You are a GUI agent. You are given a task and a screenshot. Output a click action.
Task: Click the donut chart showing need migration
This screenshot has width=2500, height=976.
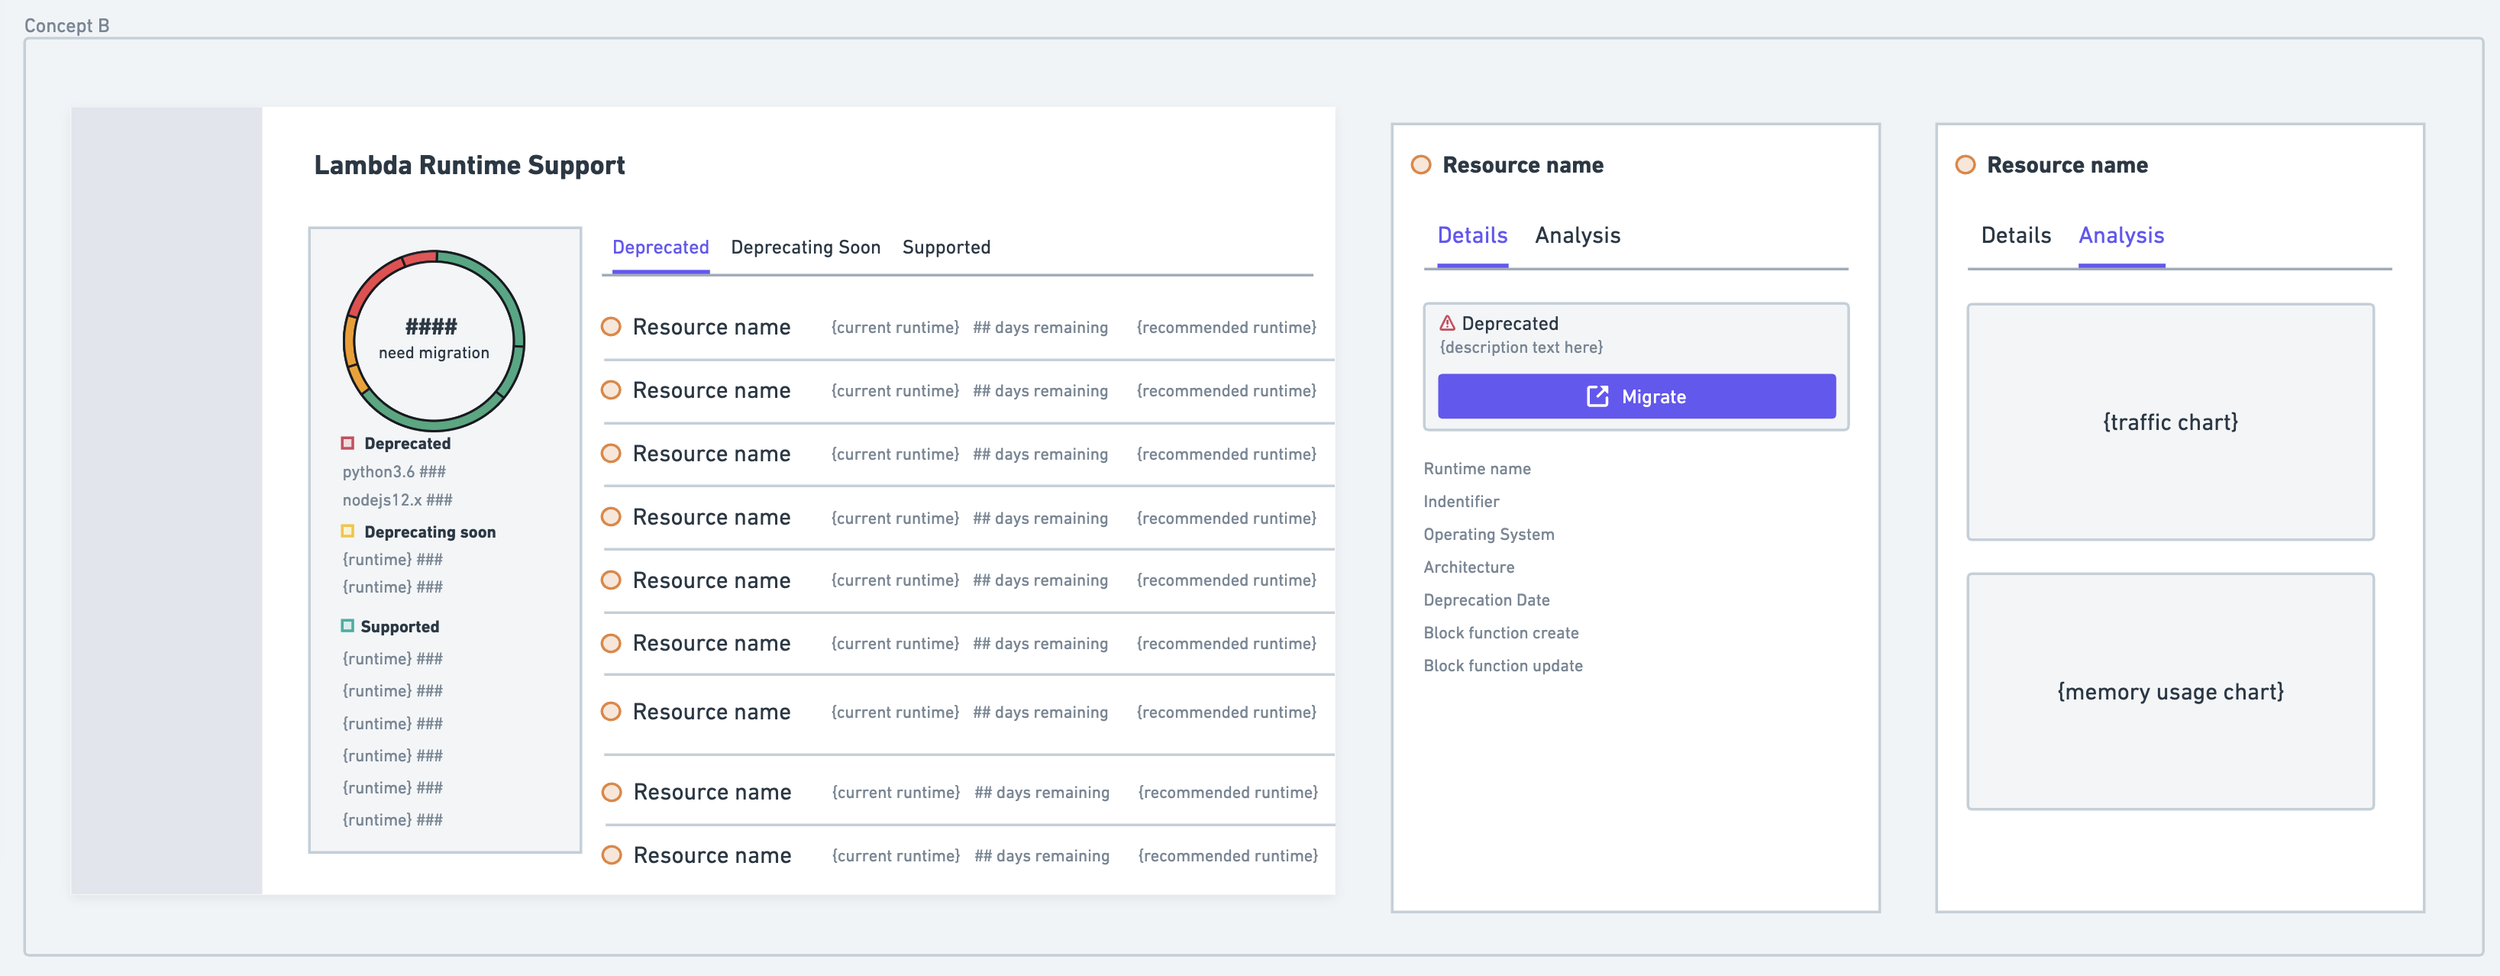(x=434, y=340)
